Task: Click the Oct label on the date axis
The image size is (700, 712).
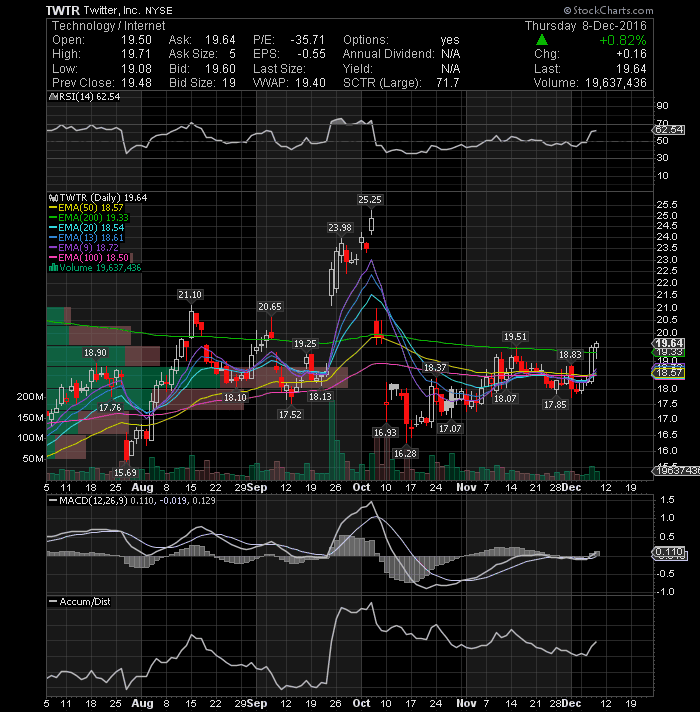Action: pyautogui.click(x=361, y=487)
